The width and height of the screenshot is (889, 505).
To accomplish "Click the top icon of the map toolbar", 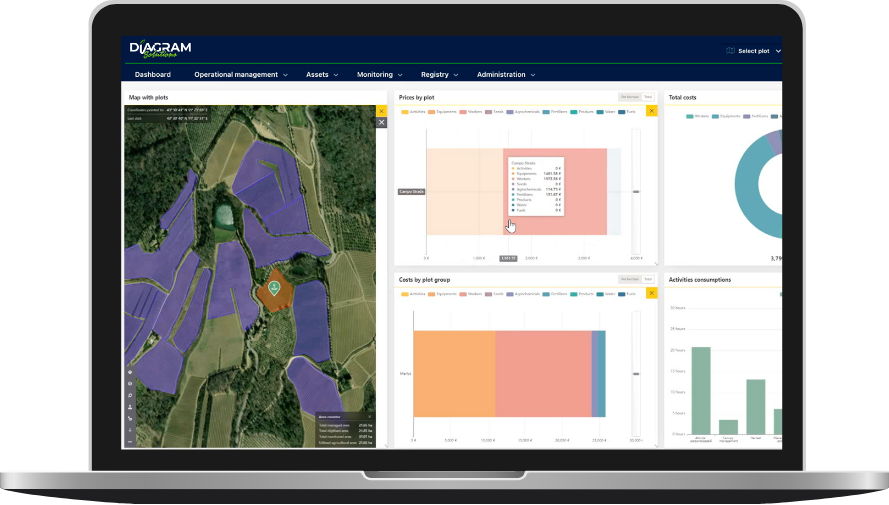I will pos(130,372).
